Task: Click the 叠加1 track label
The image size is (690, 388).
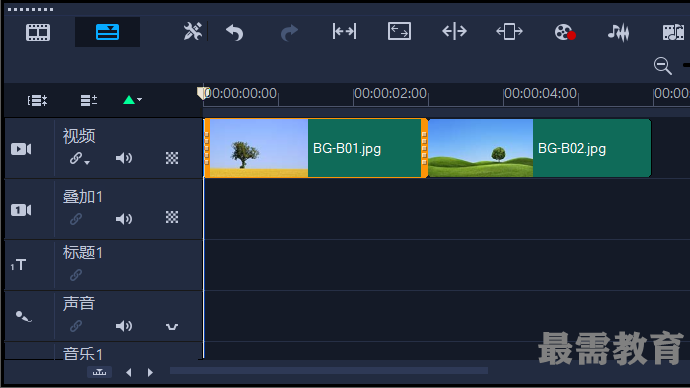Action: click(83, 197)
